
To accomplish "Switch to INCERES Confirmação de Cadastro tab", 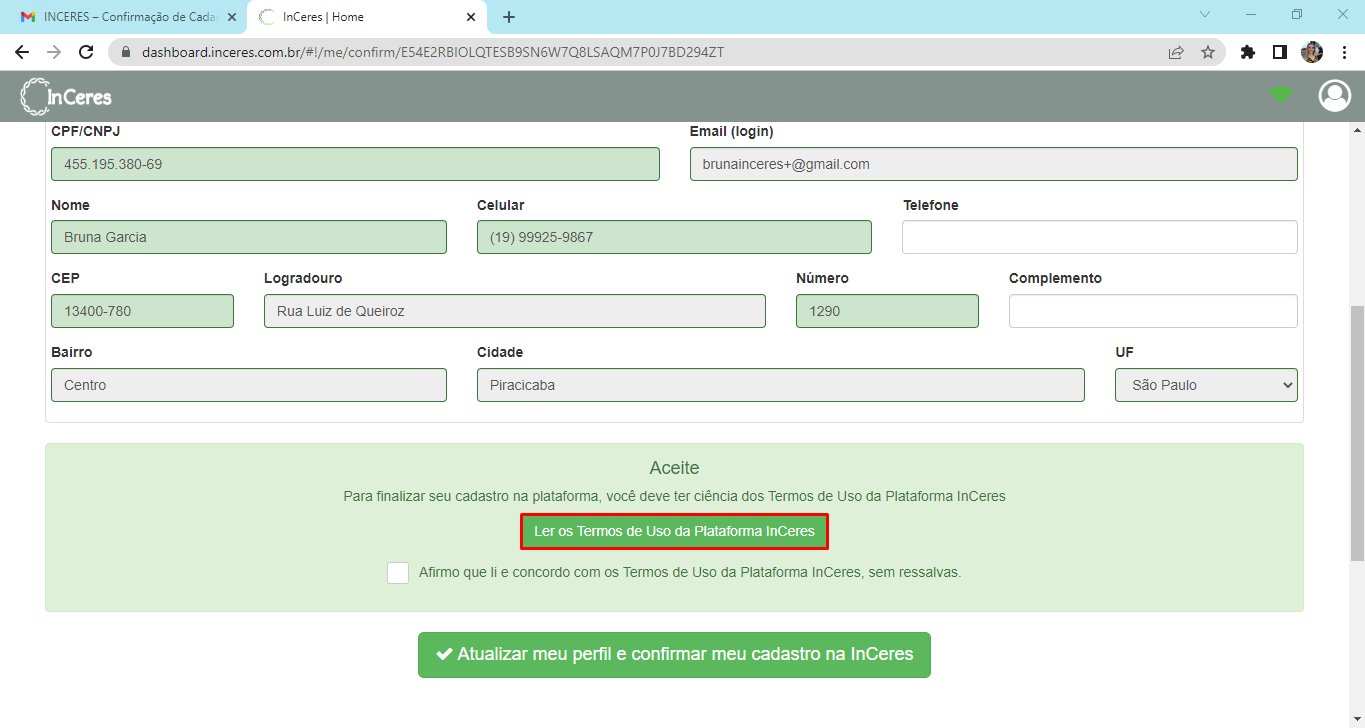I will [124, 17].
